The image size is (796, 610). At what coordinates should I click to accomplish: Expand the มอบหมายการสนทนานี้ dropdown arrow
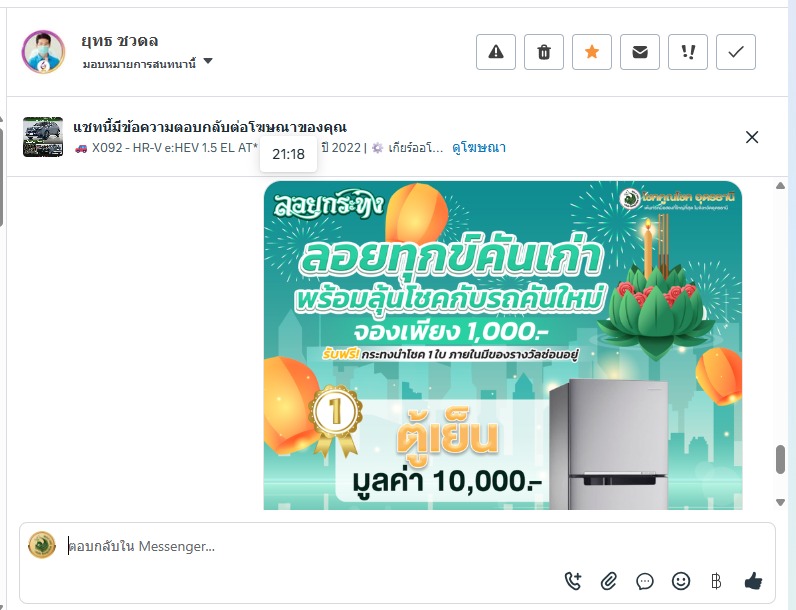tap(208, 61)
